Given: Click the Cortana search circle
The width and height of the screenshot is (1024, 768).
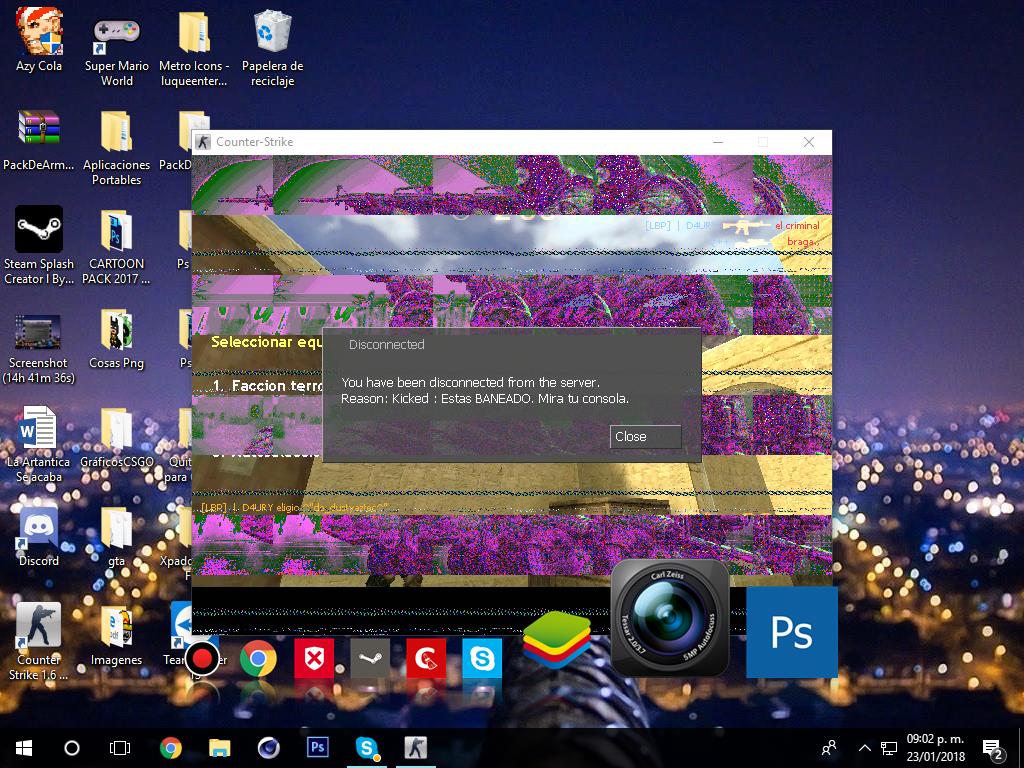Looking at the screenshot, I should 72,748.
